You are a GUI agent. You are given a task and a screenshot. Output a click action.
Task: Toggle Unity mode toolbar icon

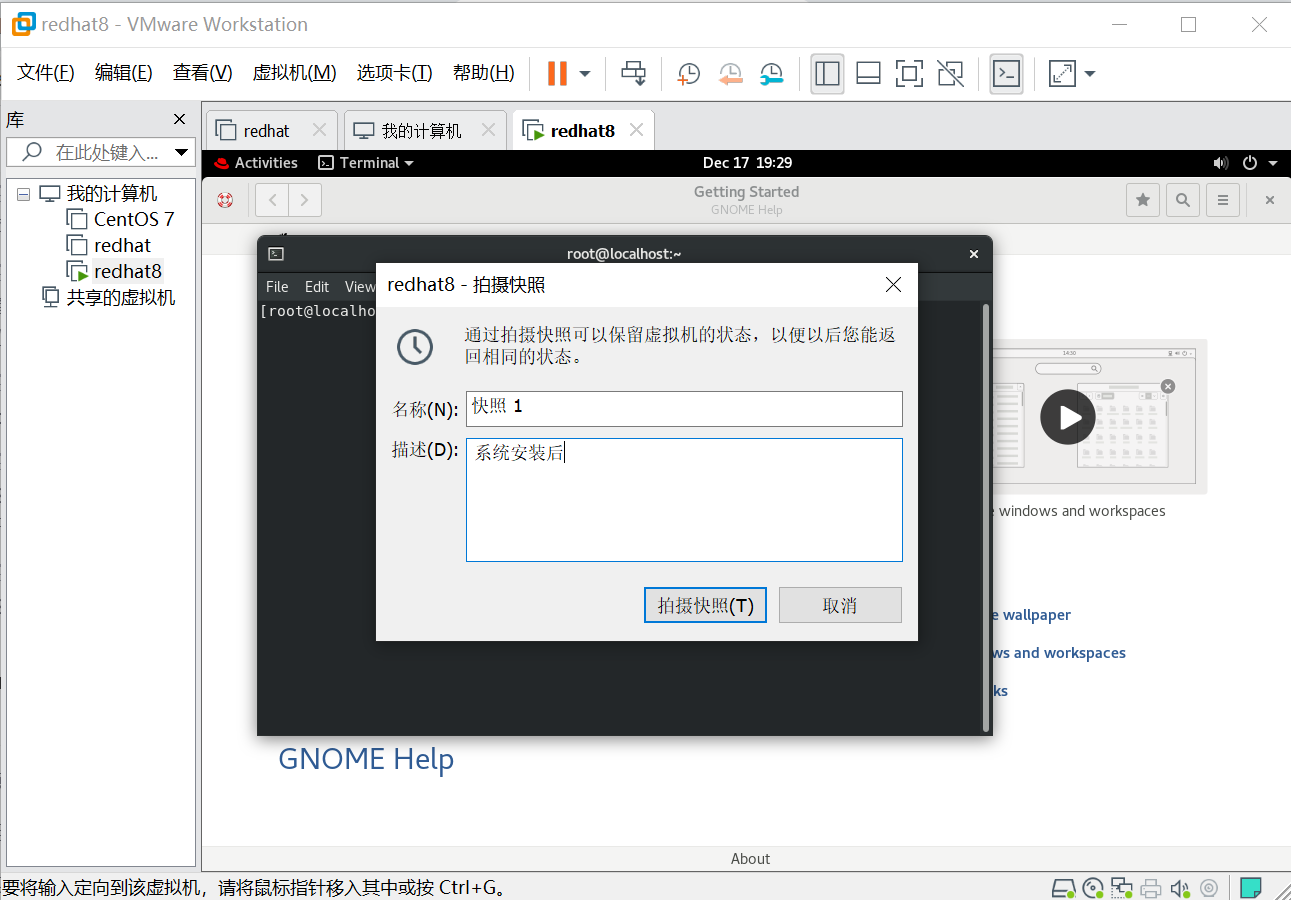point(950,73)
